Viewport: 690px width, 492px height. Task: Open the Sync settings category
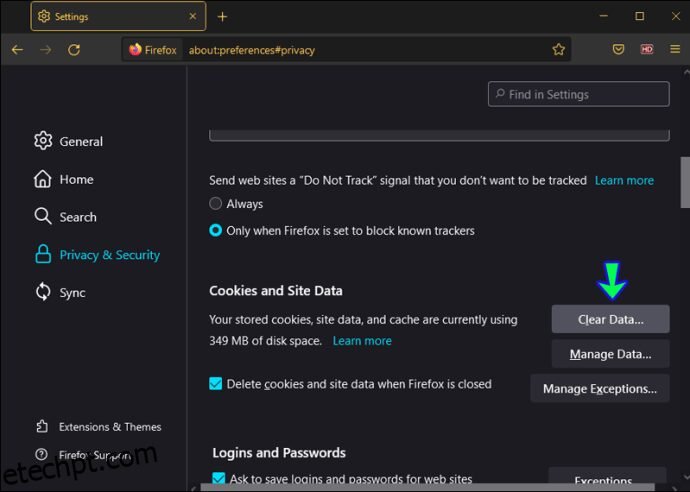[x=60, y=293]
